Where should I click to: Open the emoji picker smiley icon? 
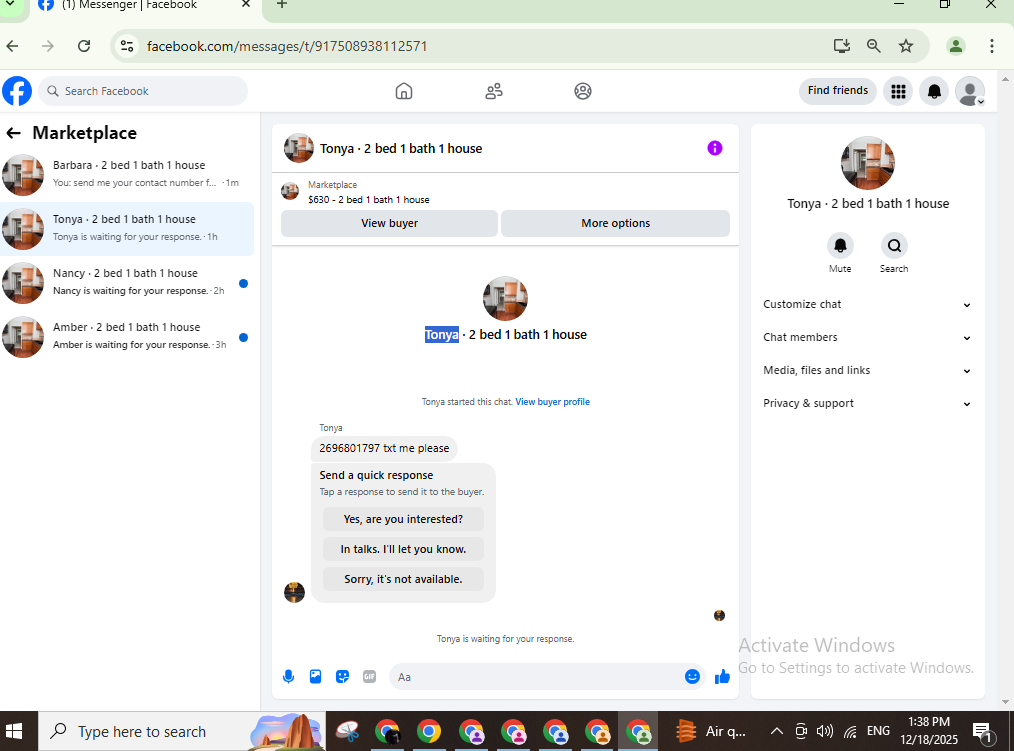pyautogui.click(x=692, y=677)
